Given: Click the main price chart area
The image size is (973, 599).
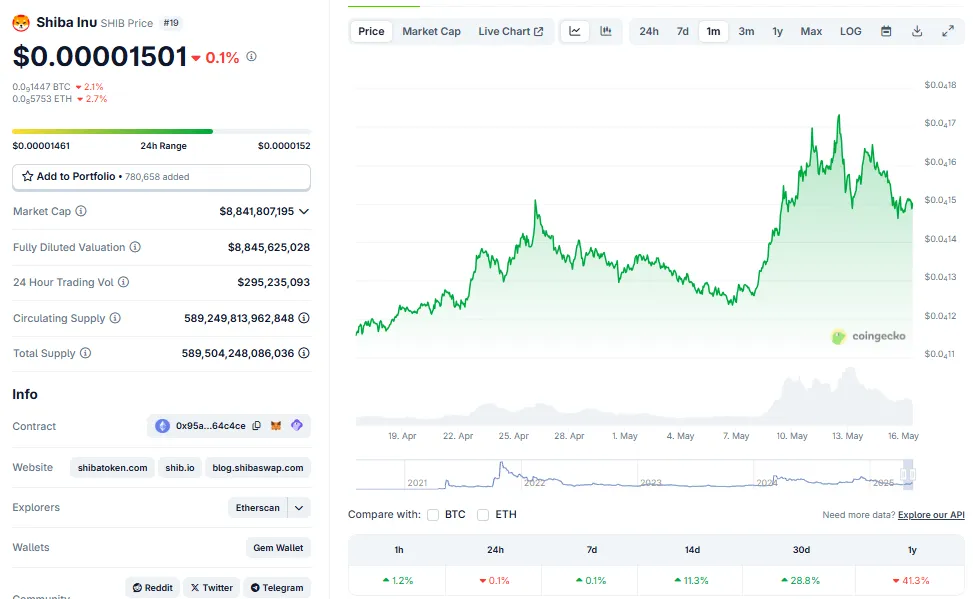Looking at the screenshot, I should click(x=634, y=223).
